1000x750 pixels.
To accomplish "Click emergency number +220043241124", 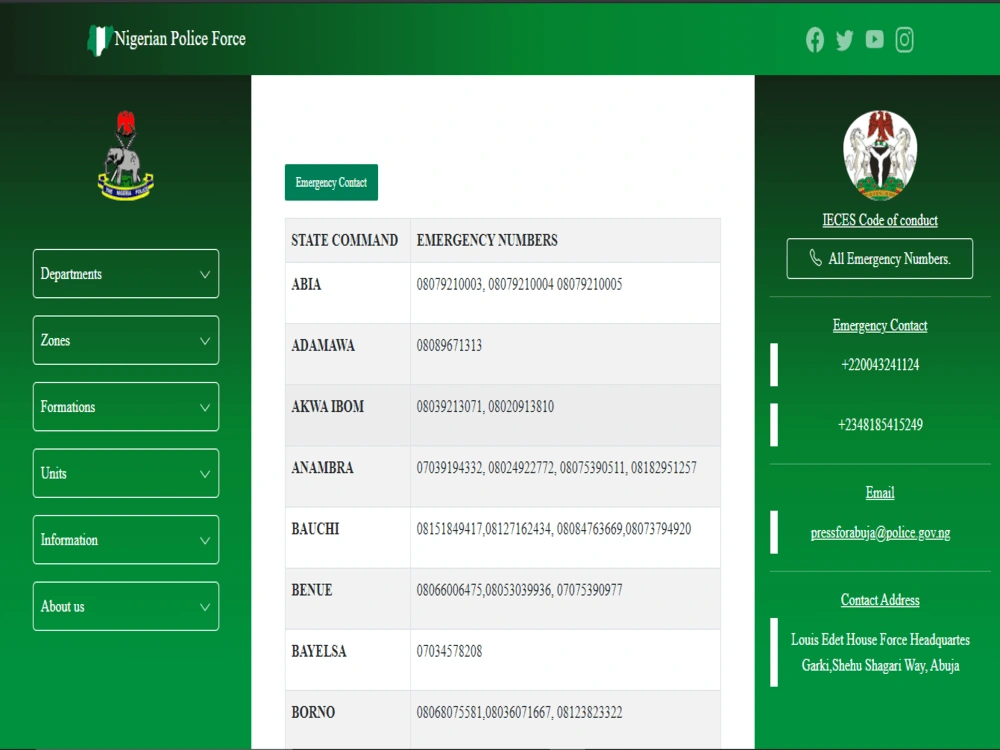I will click(880, 364).
